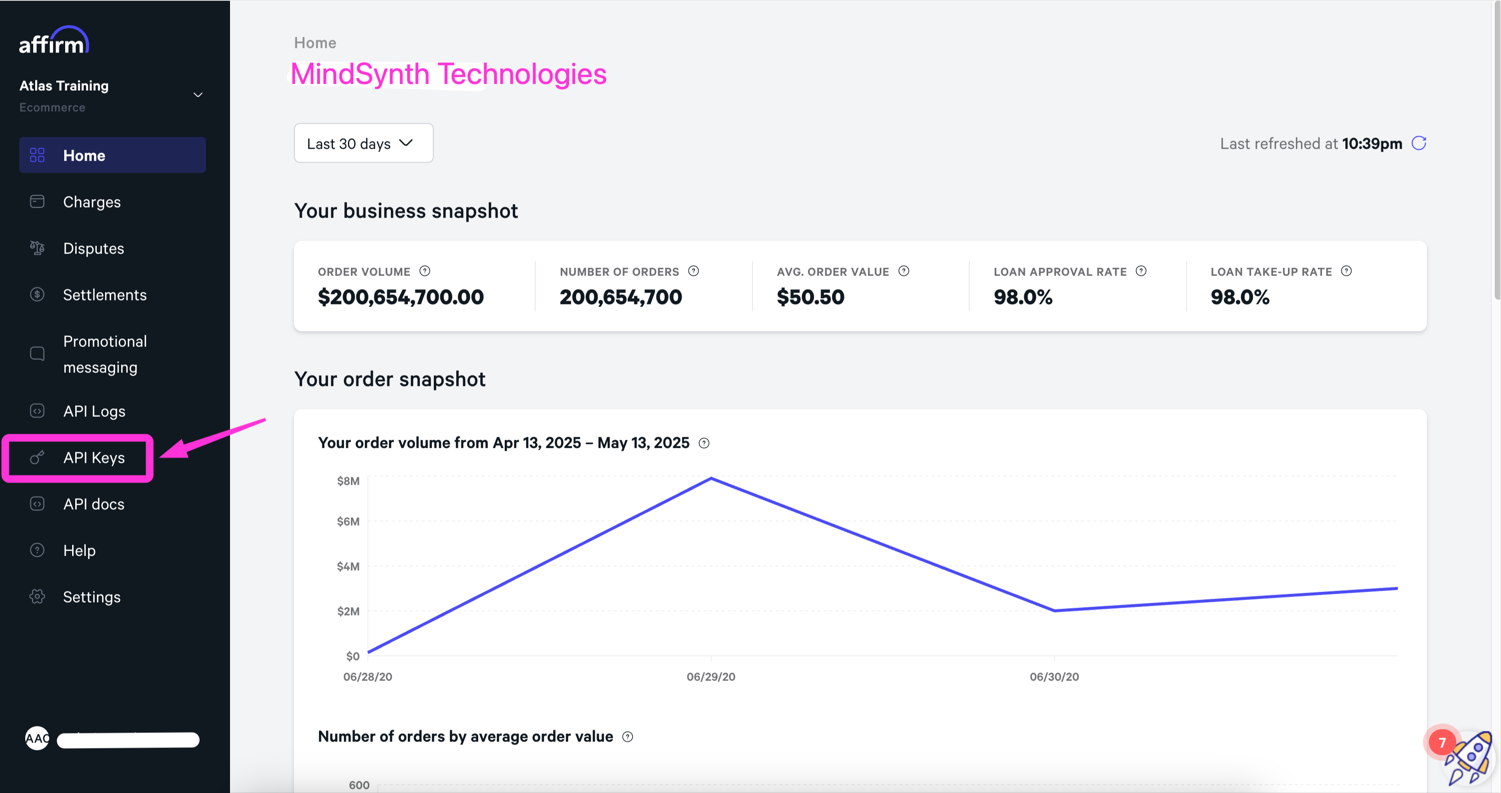Click the Last refreshed at 10:39pm text
The width and height of the screenshot is (1501, 793).
point(1311,144)
